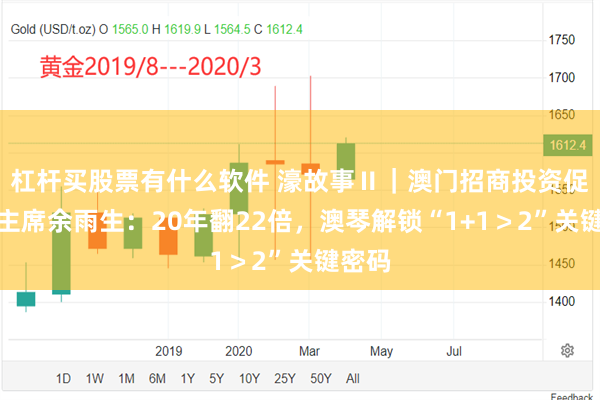Image resolution: width=600 pixels, height=400 pixels.
Task: Click the Jul axis label
Action: pyautogui.click(x=454, y=351)
